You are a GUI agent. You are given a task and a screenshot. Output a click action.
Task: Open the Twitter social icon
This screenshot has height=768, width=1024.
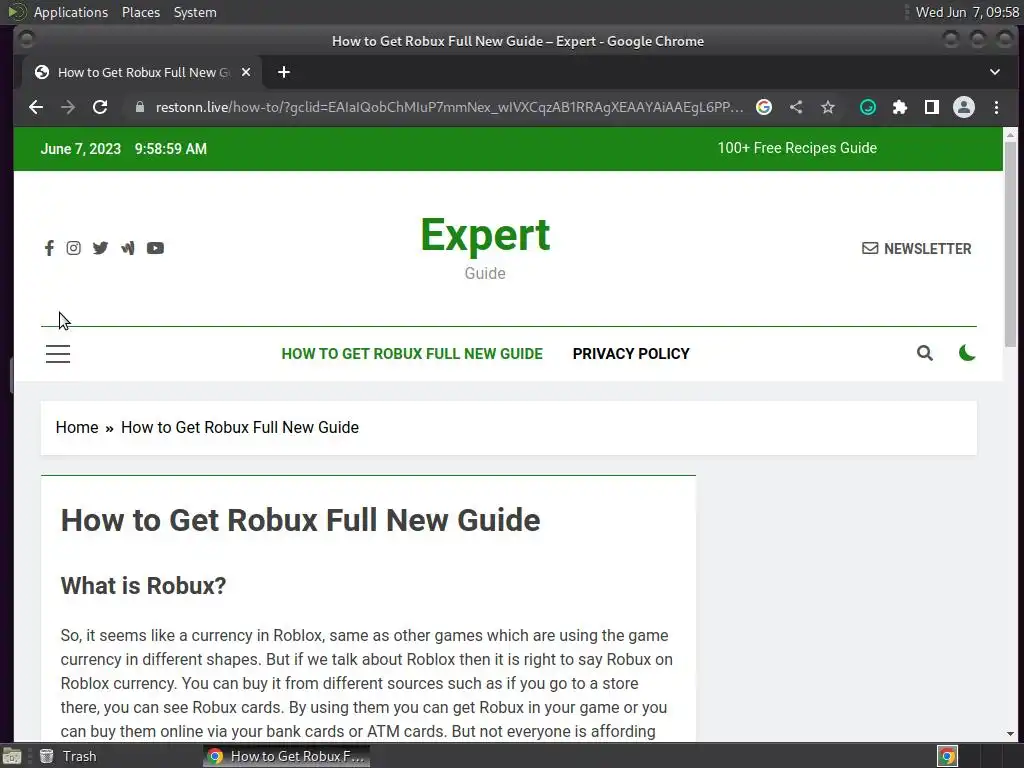(x=100, y=248)
